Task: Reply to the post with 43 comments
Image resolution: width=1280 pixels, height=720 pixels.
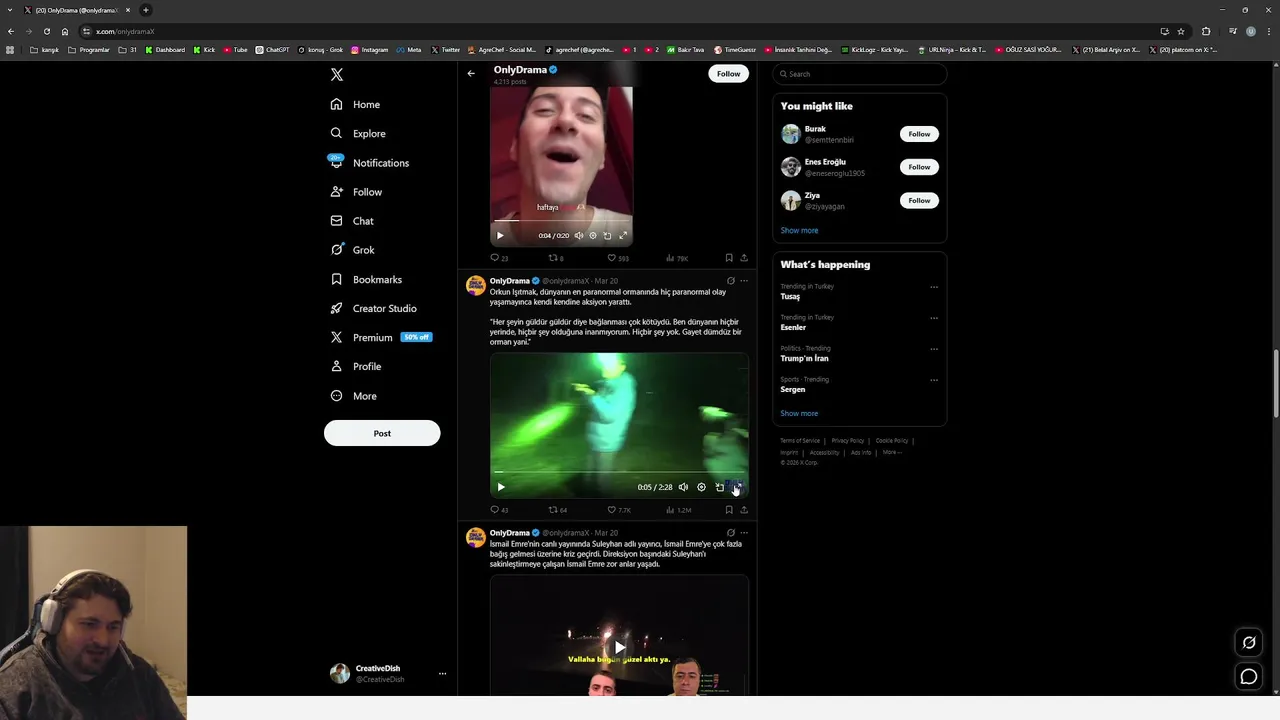Action: coord(499,510)
